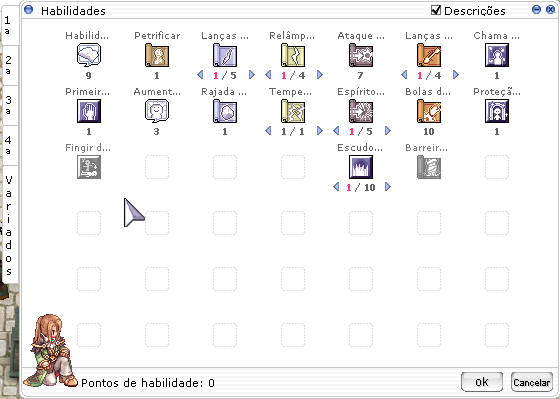Image resolution: width=560 pixels, height=399 pixels.
Task: Confirm with the Ok button
Action: (482, 382)
